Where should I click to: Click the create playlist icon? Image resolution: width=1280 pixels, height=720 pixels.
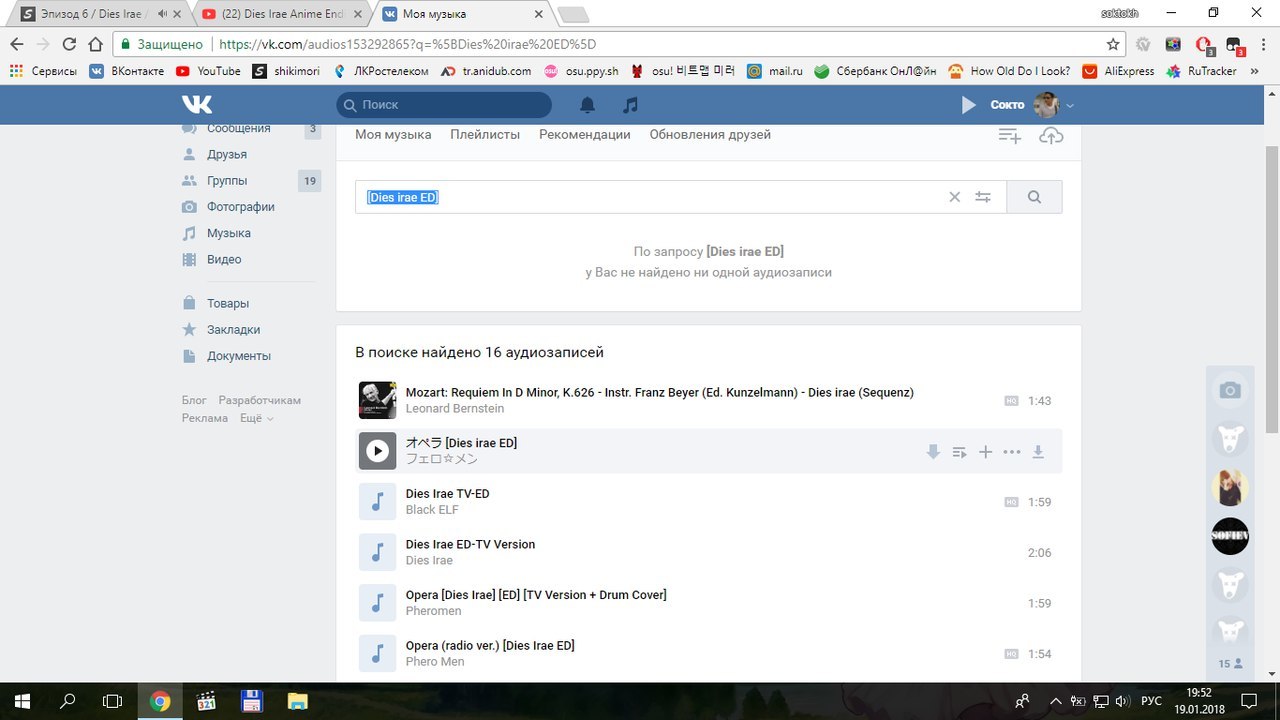click(x=1009, y=135)
